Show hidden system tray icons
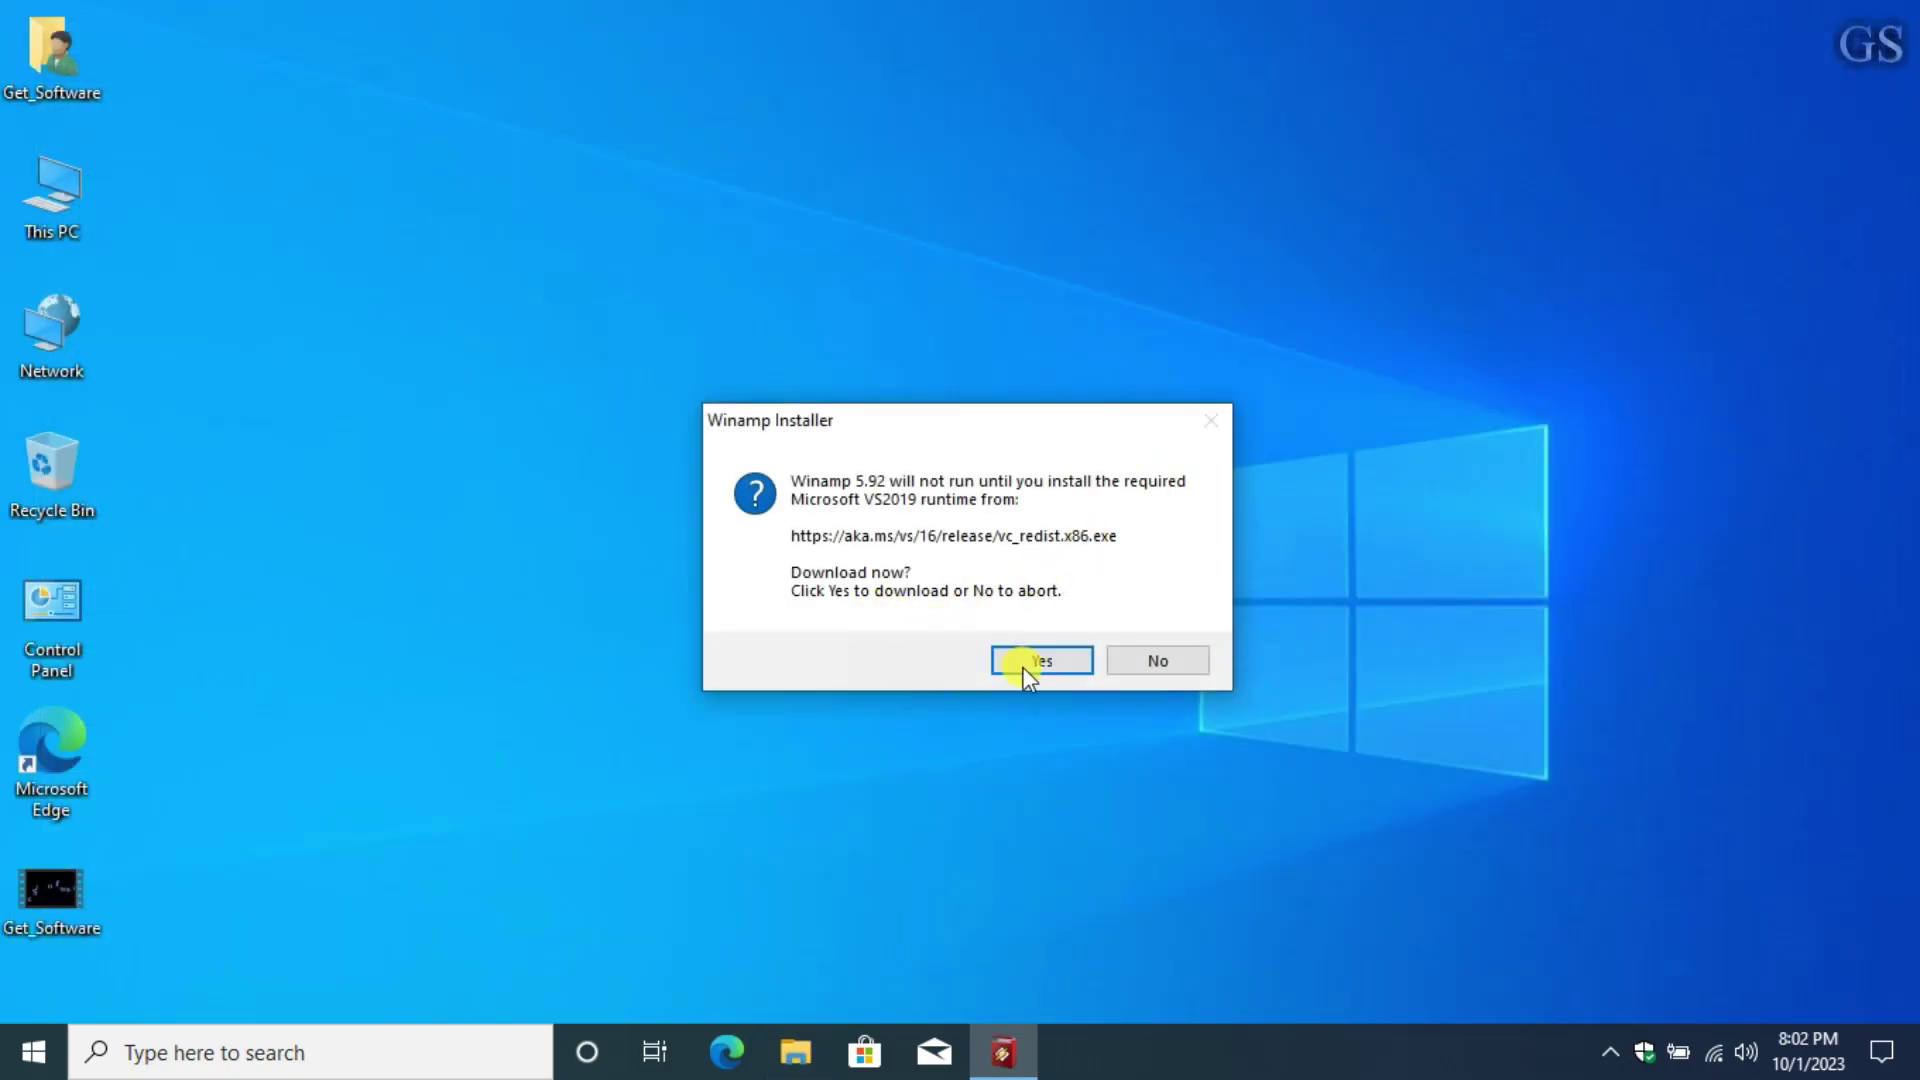1920x1080 pixels. [x=1610, y=1052]
